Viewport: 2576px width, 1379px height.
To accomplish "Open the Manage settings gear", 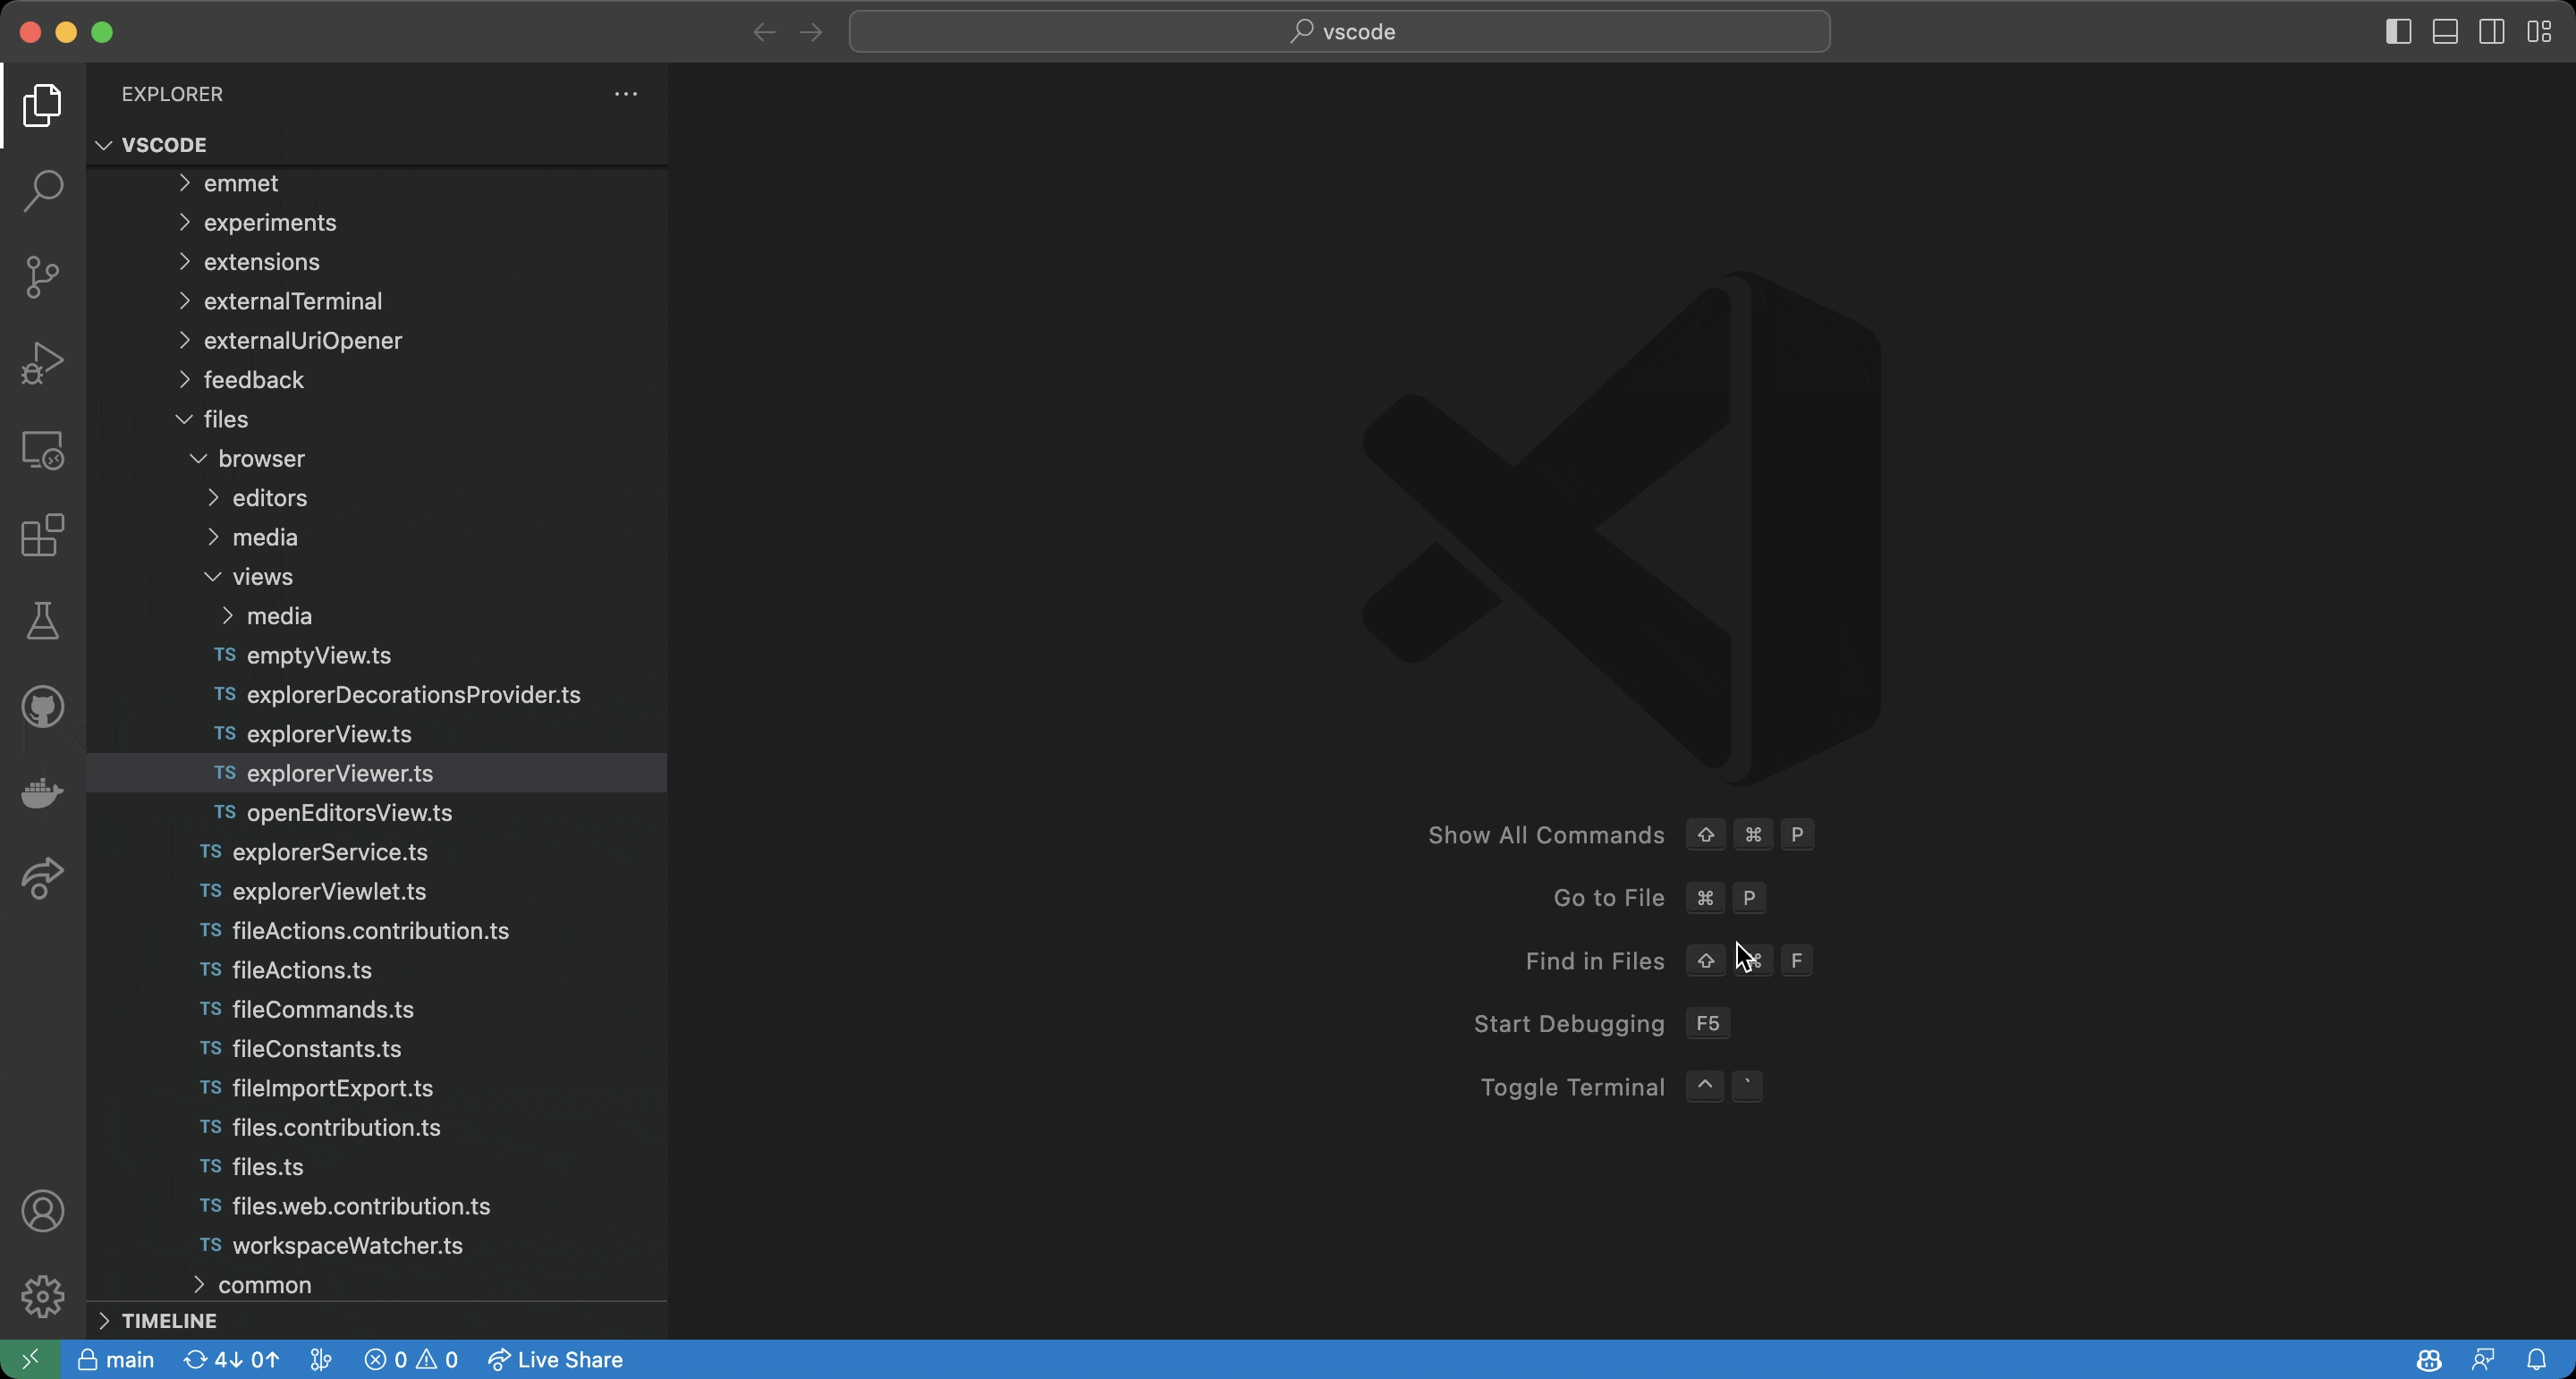I will click(x=42, y=1296).
